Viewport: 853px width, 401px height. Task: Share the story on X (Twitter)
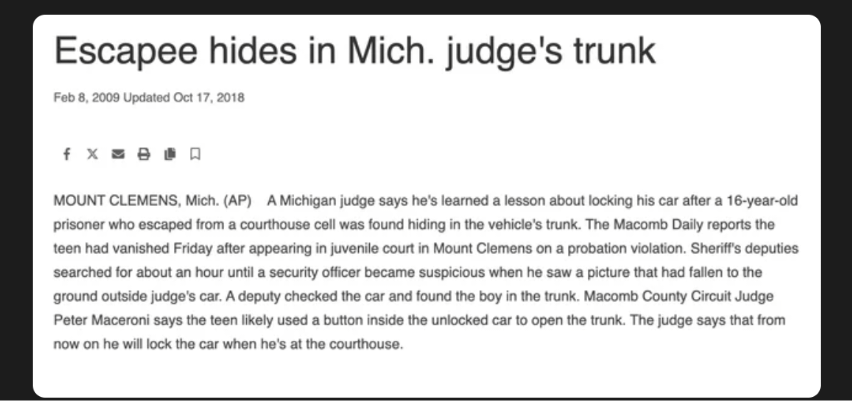pos(92,154)
